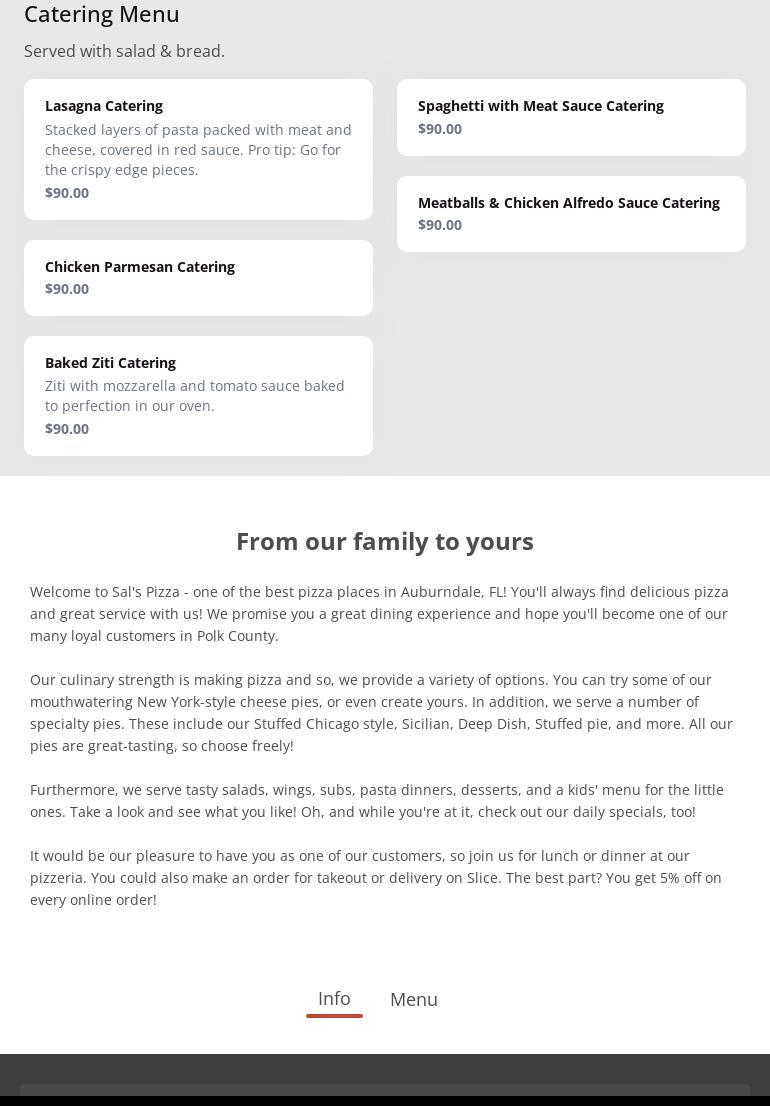This screenshot has height=1106, width=770.
Task: Click the $90.00 price under Lasagna Catering
Action: pos(67,193)
